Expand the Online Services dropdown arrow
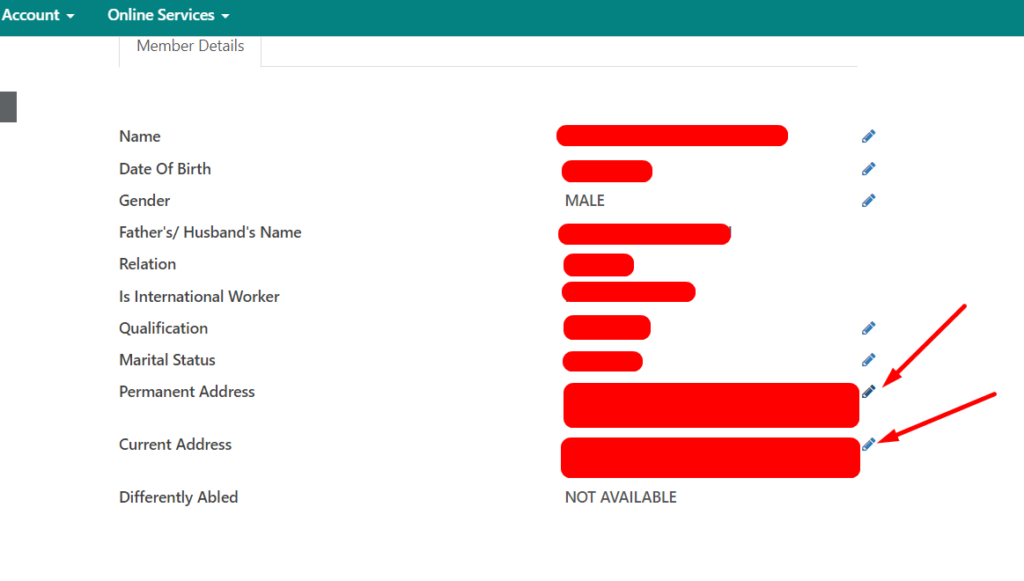The height and width of the screenshot is (581, 1024). (226, 15)
